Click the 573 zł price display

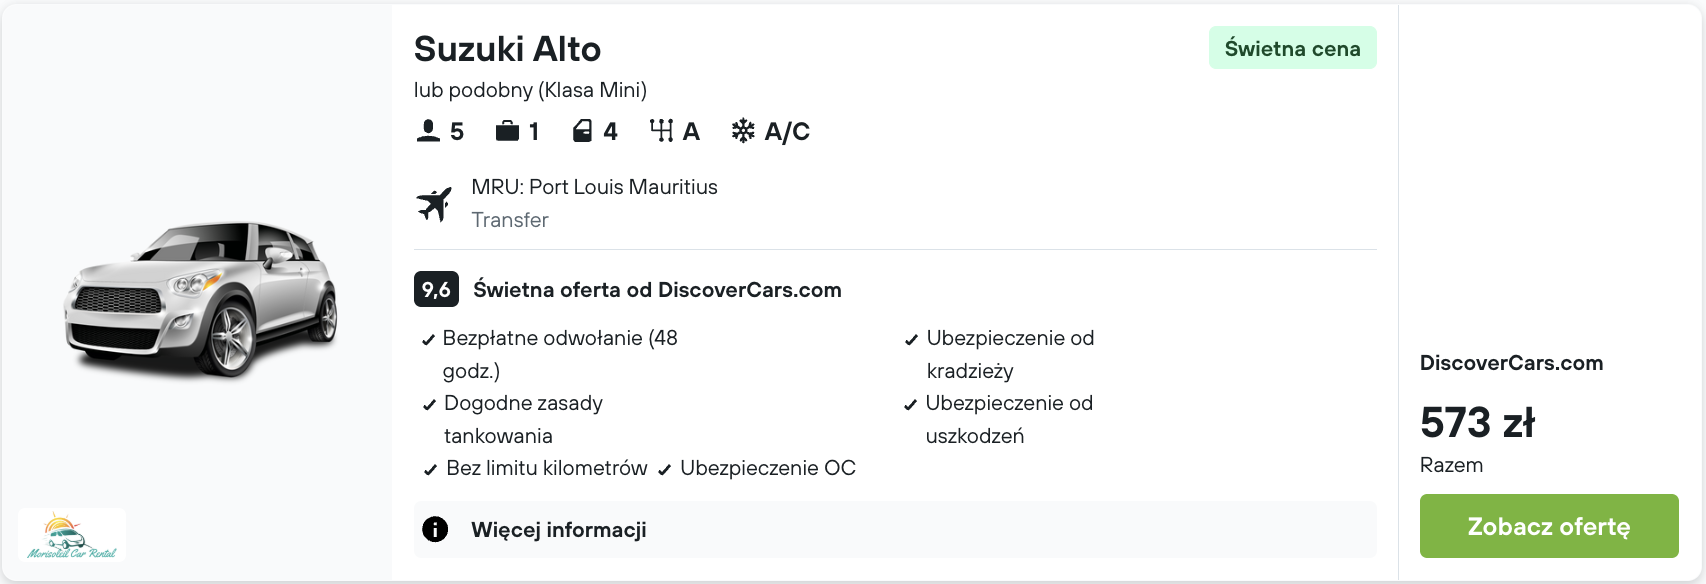click(x=1478, y=423)
